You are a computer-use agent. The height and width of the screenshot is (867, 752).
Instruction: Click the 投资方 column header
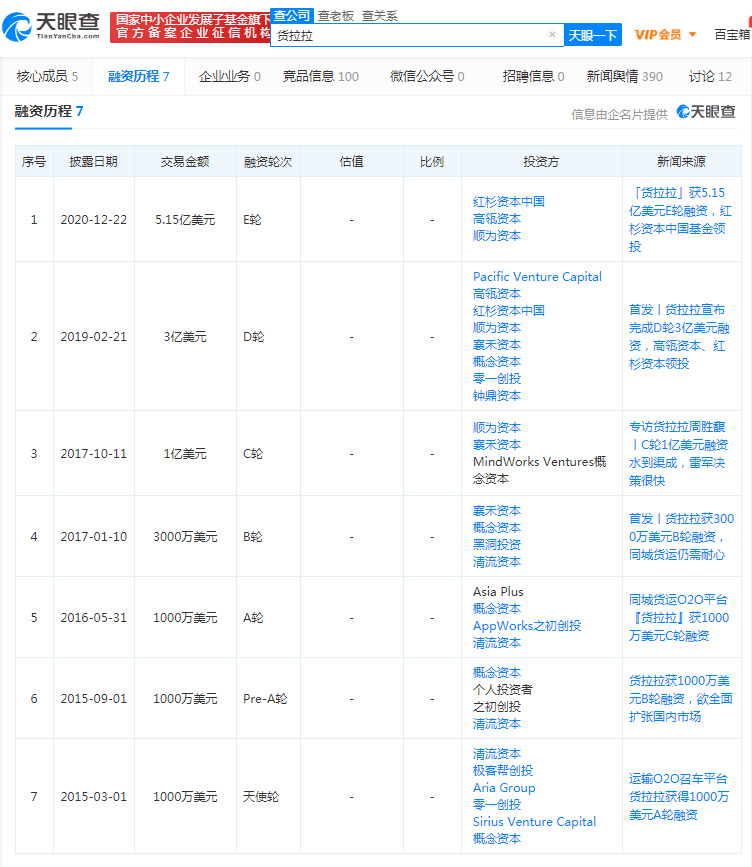tap(541, 161)
